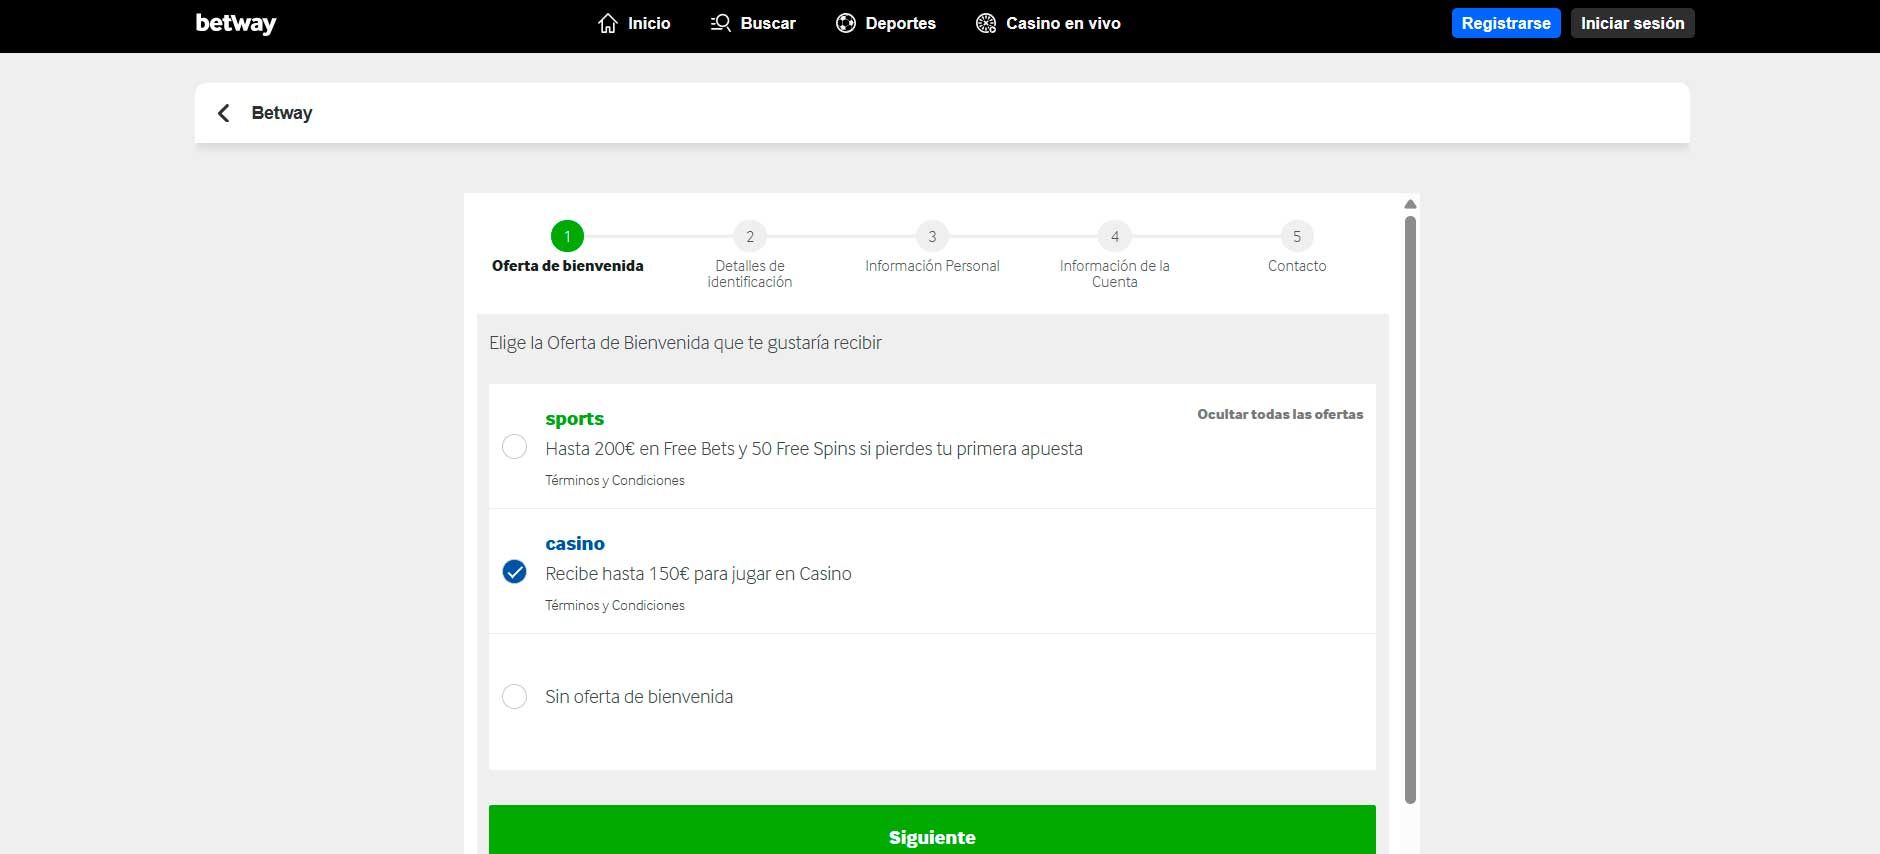Image resolution: width=1880 pixels, height=854 pixels.
Task: Click the Inicio house icon
Action: pyautogui.click(x=608, y=23)
